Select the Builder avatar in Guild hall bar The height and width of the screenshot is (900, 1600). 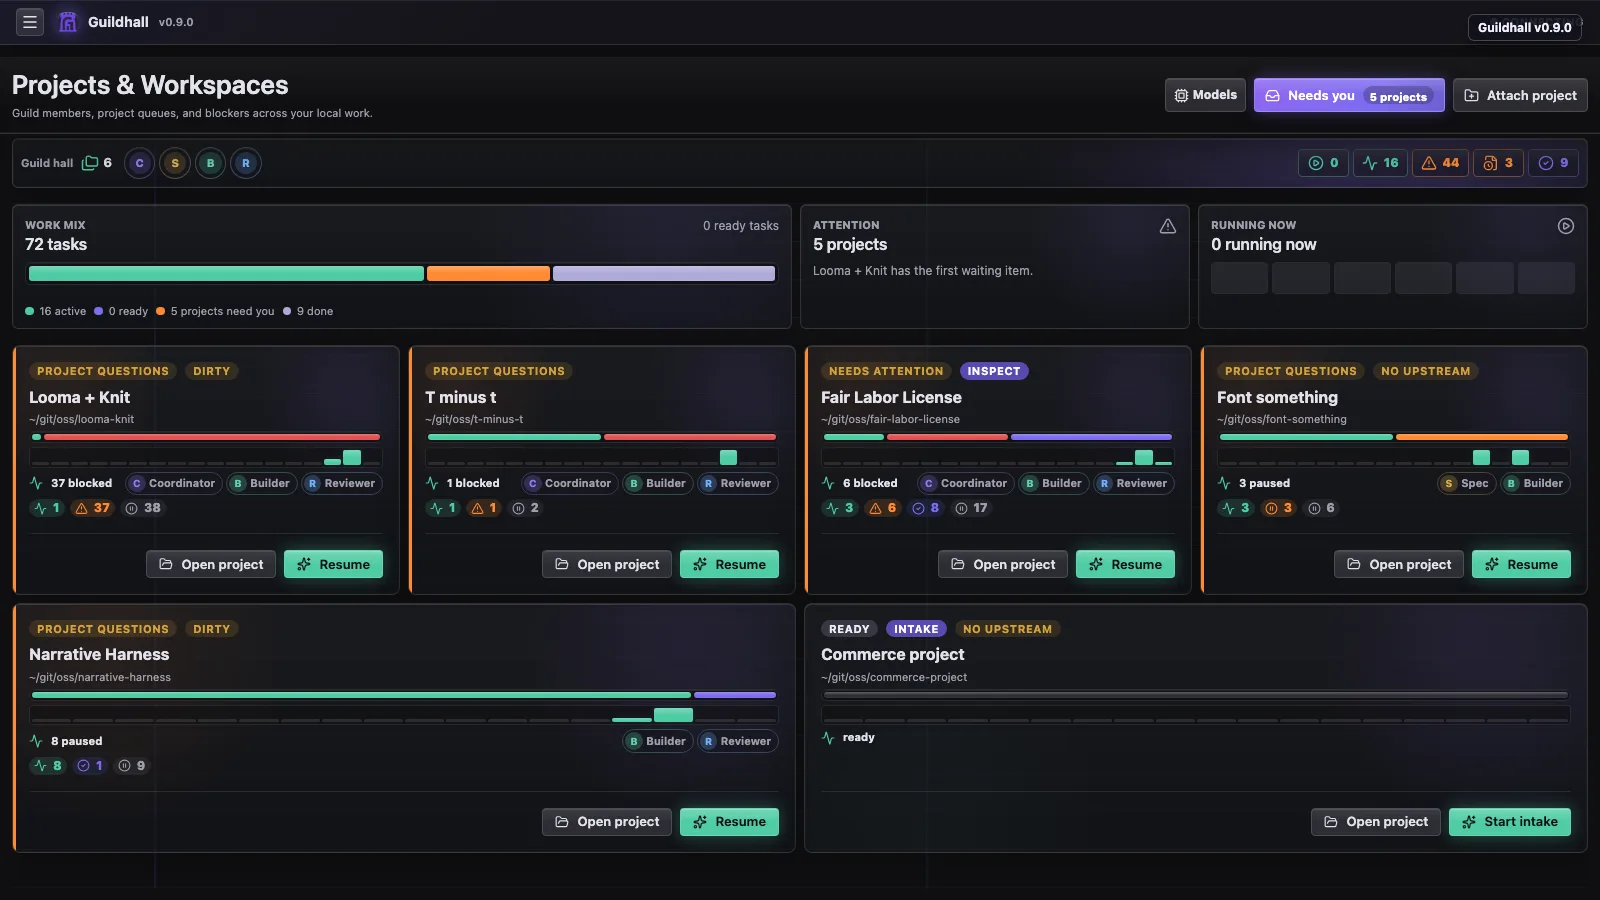point(210,163)
